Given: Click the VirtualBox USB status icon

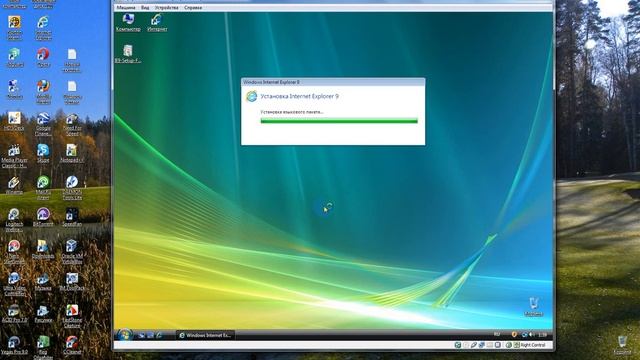Looking at the screenshot, I should click(x=473, y=345).
